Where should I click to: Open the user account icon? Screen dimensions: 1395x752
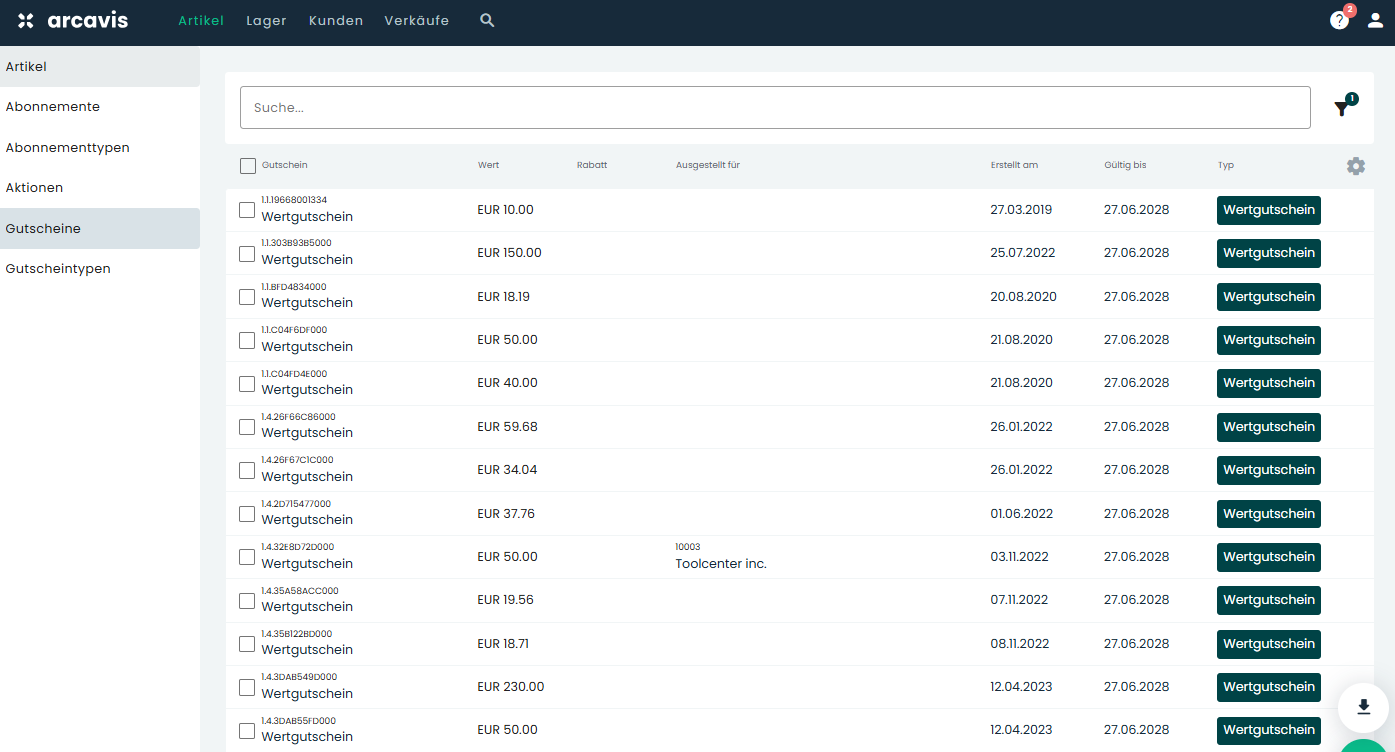click(1375, 20)
